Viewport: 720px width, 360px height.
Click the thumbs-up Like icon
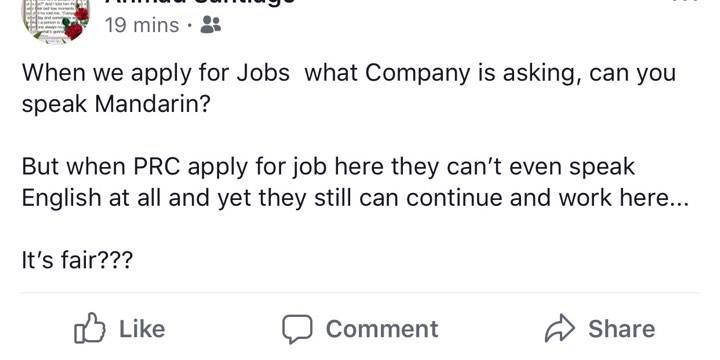click(90, 328)
